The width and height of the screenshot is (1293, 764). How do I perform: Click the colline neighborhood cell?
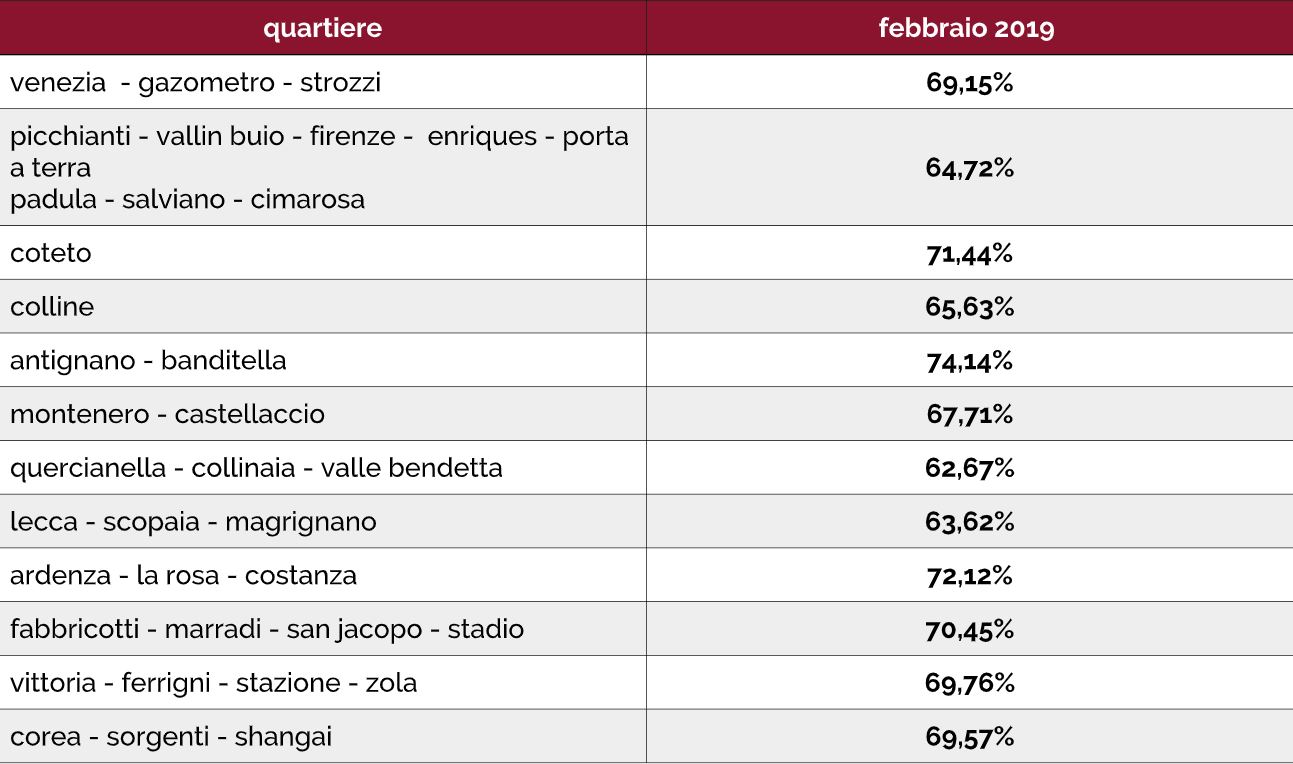[x=52, y=306]
